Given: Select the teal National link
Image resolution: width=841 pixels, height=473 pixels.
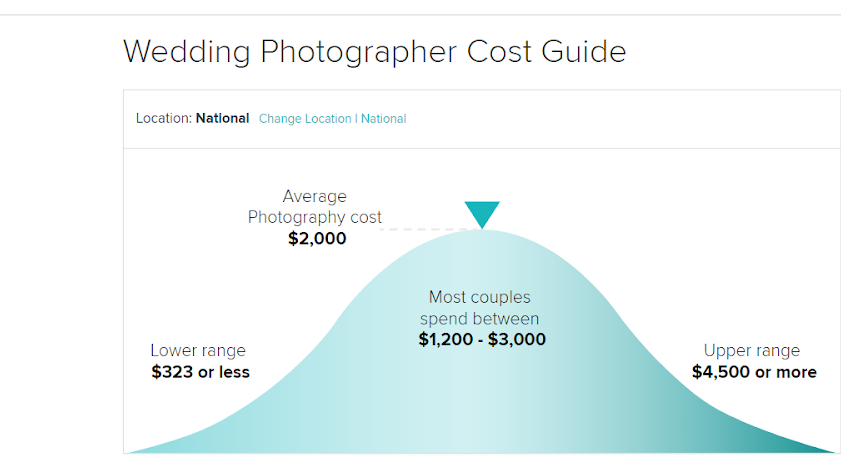Looking at the screenshot, I should click(x=383, y=119).
